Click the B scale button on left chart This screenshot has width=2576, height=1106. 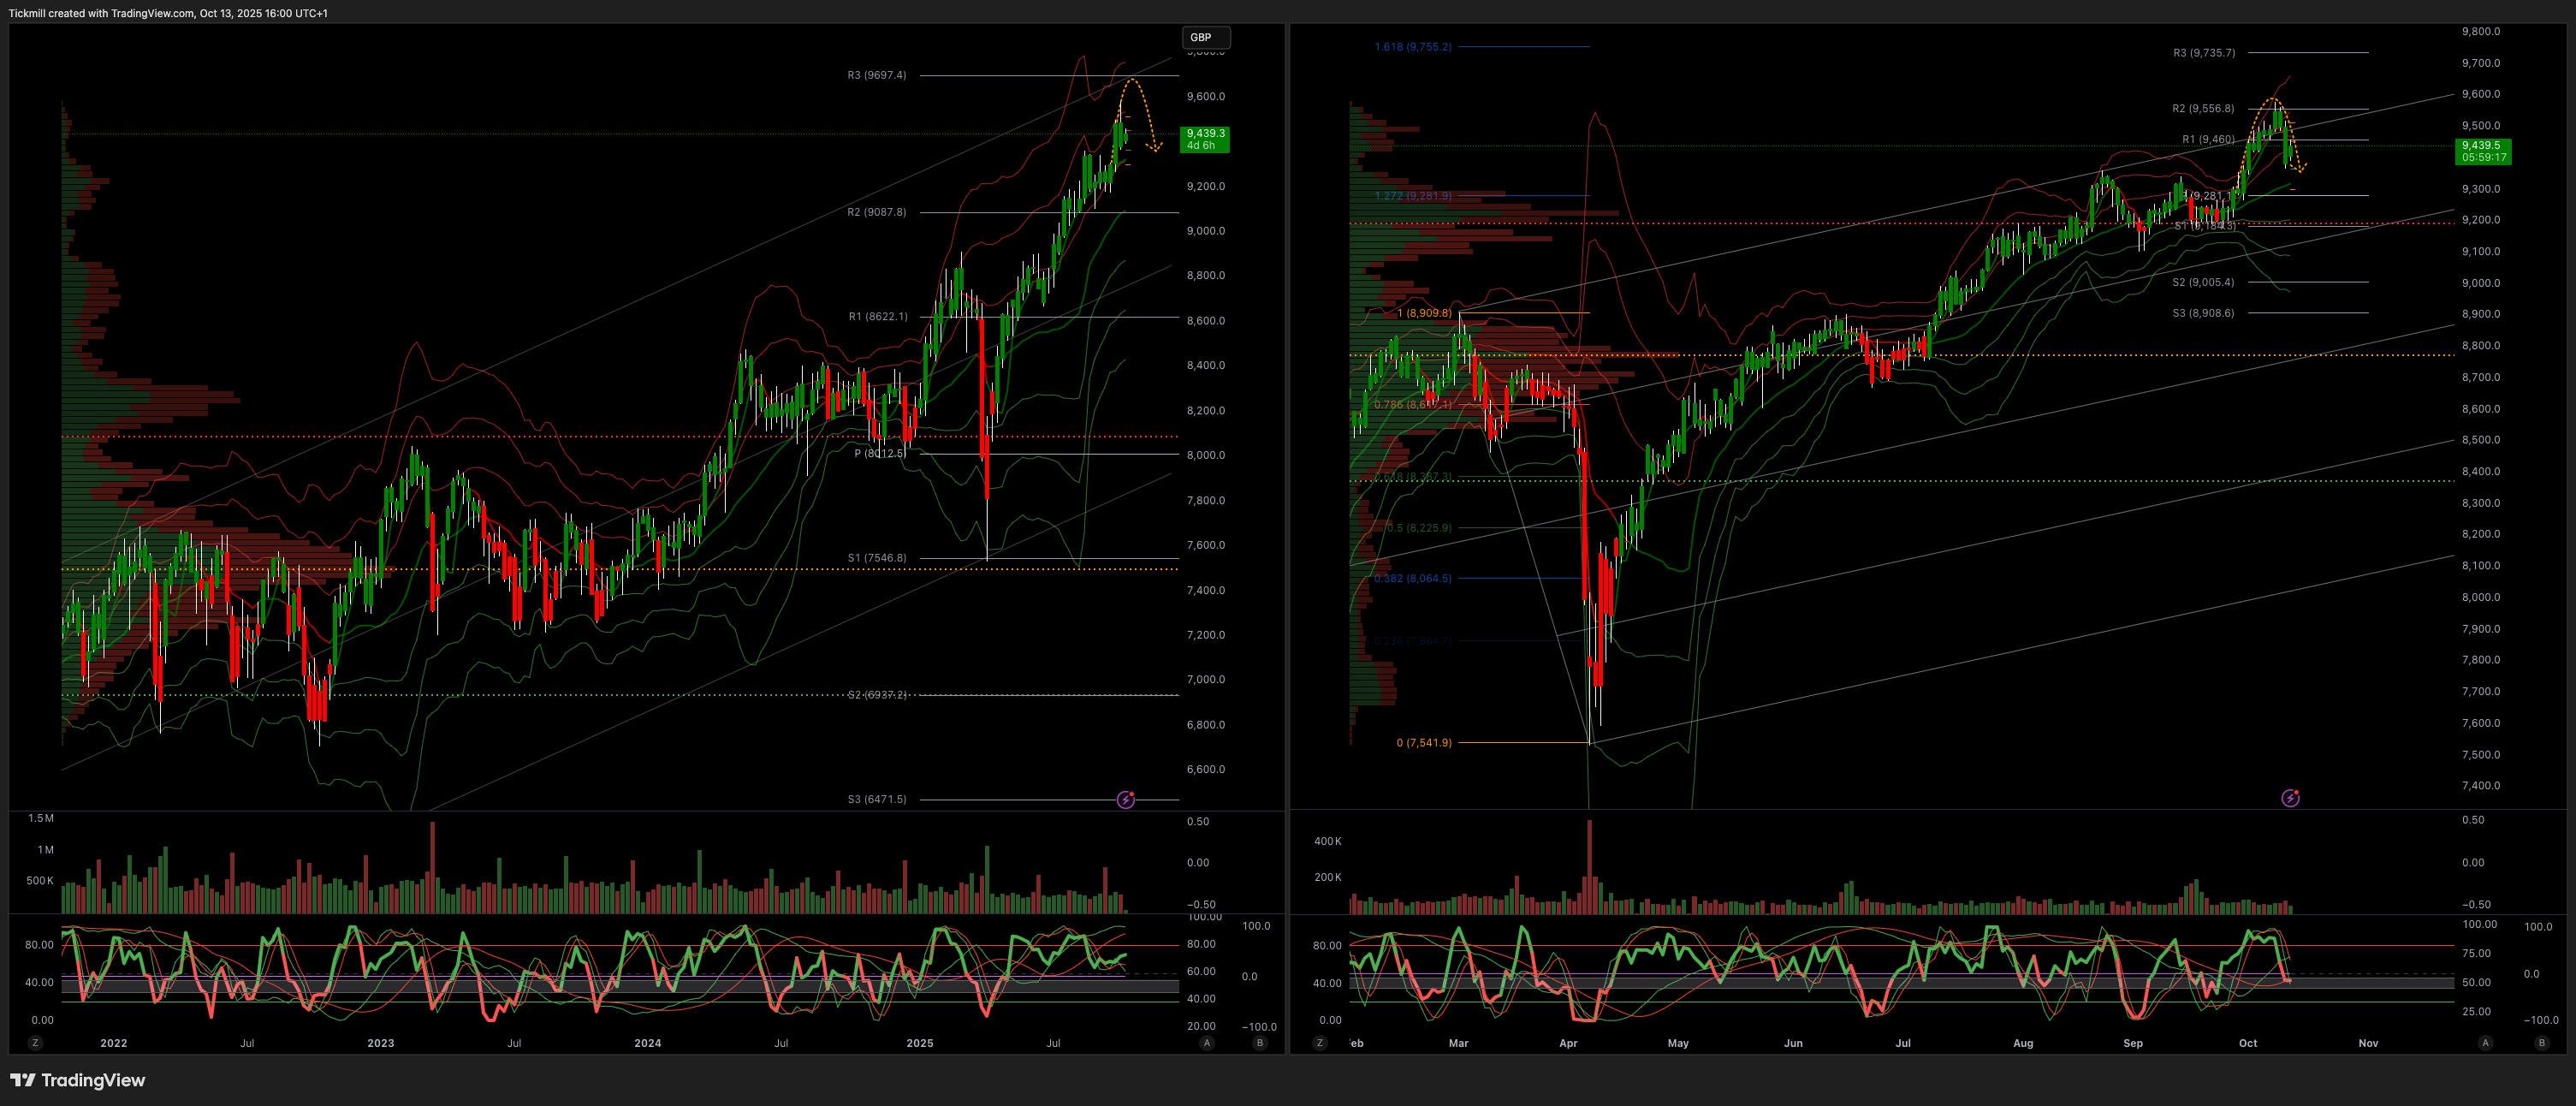coord(1259,1043)
